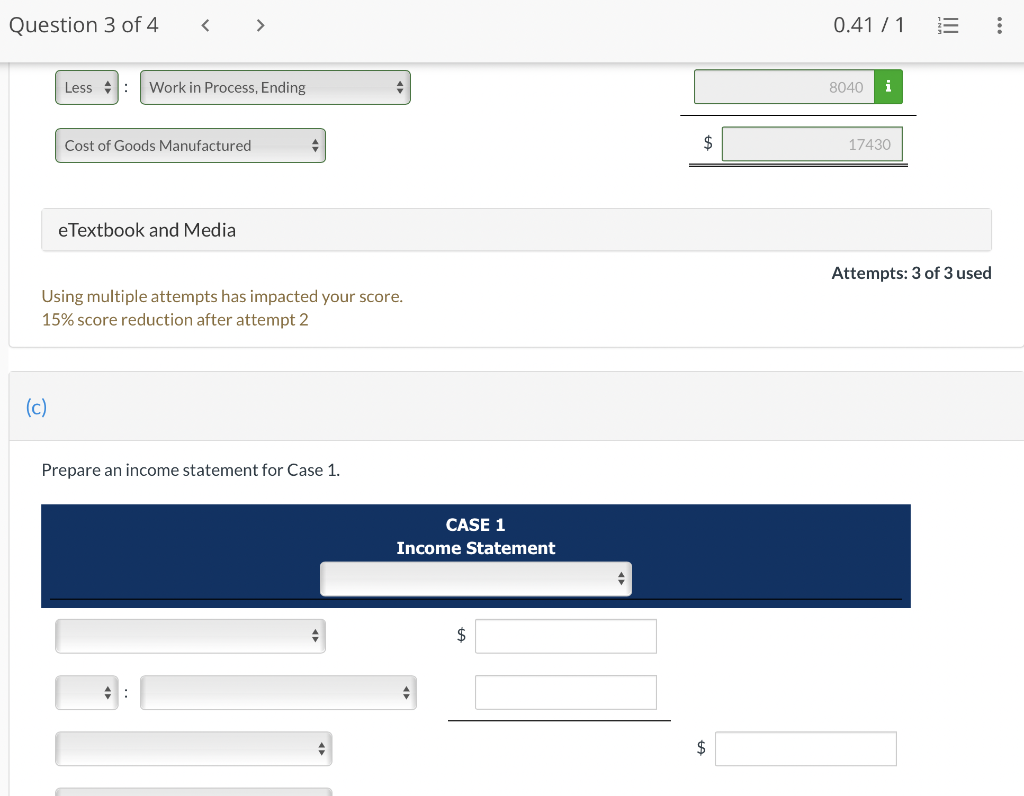The height and width of the screenshot is (796, 1024).
Task: Open the Less dropdown near the top
Action: pyautogui.click(x=87, y=87)
